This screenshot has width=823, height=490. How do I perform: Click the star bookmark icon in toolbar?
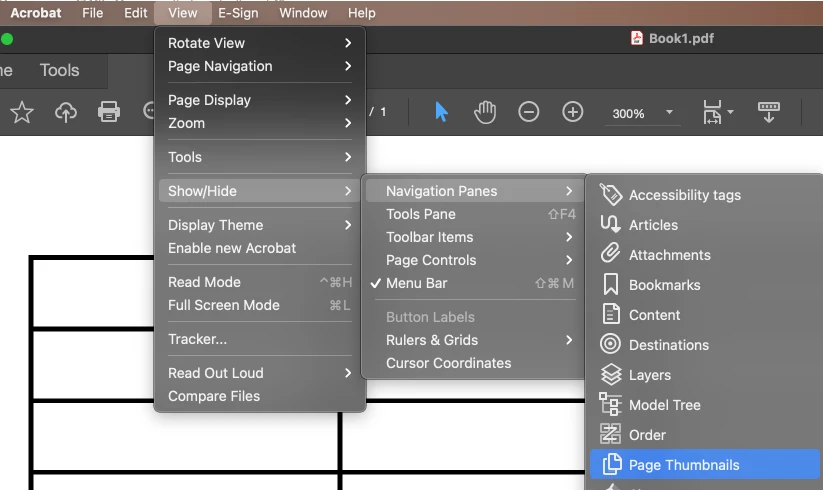22,112
